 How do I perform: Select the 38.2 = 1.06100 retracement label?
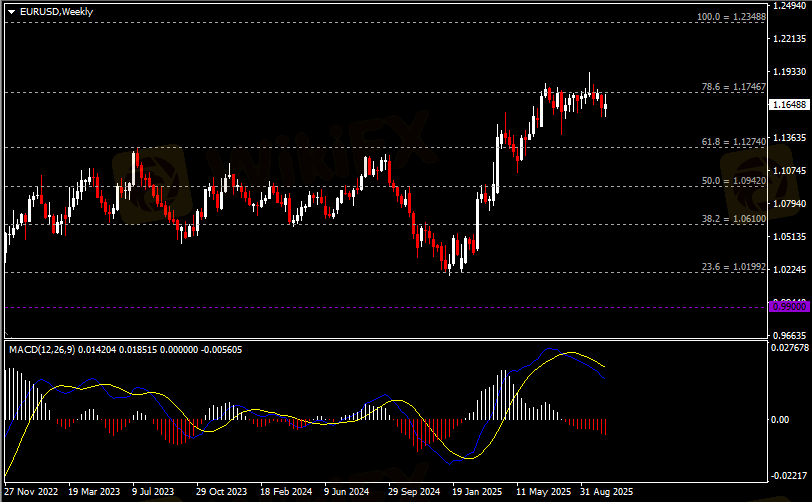733,219
